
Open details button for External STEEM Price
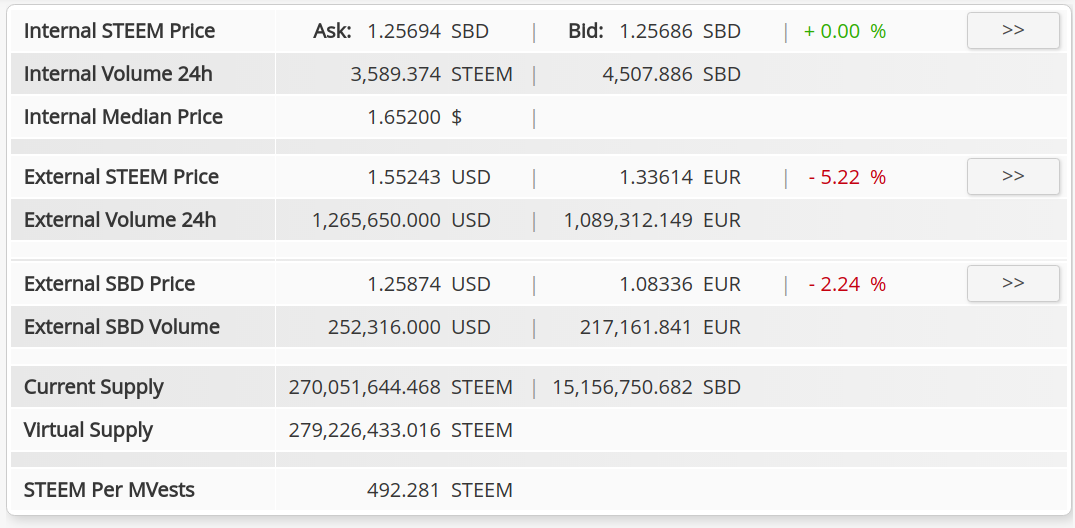click(1013, 176)
